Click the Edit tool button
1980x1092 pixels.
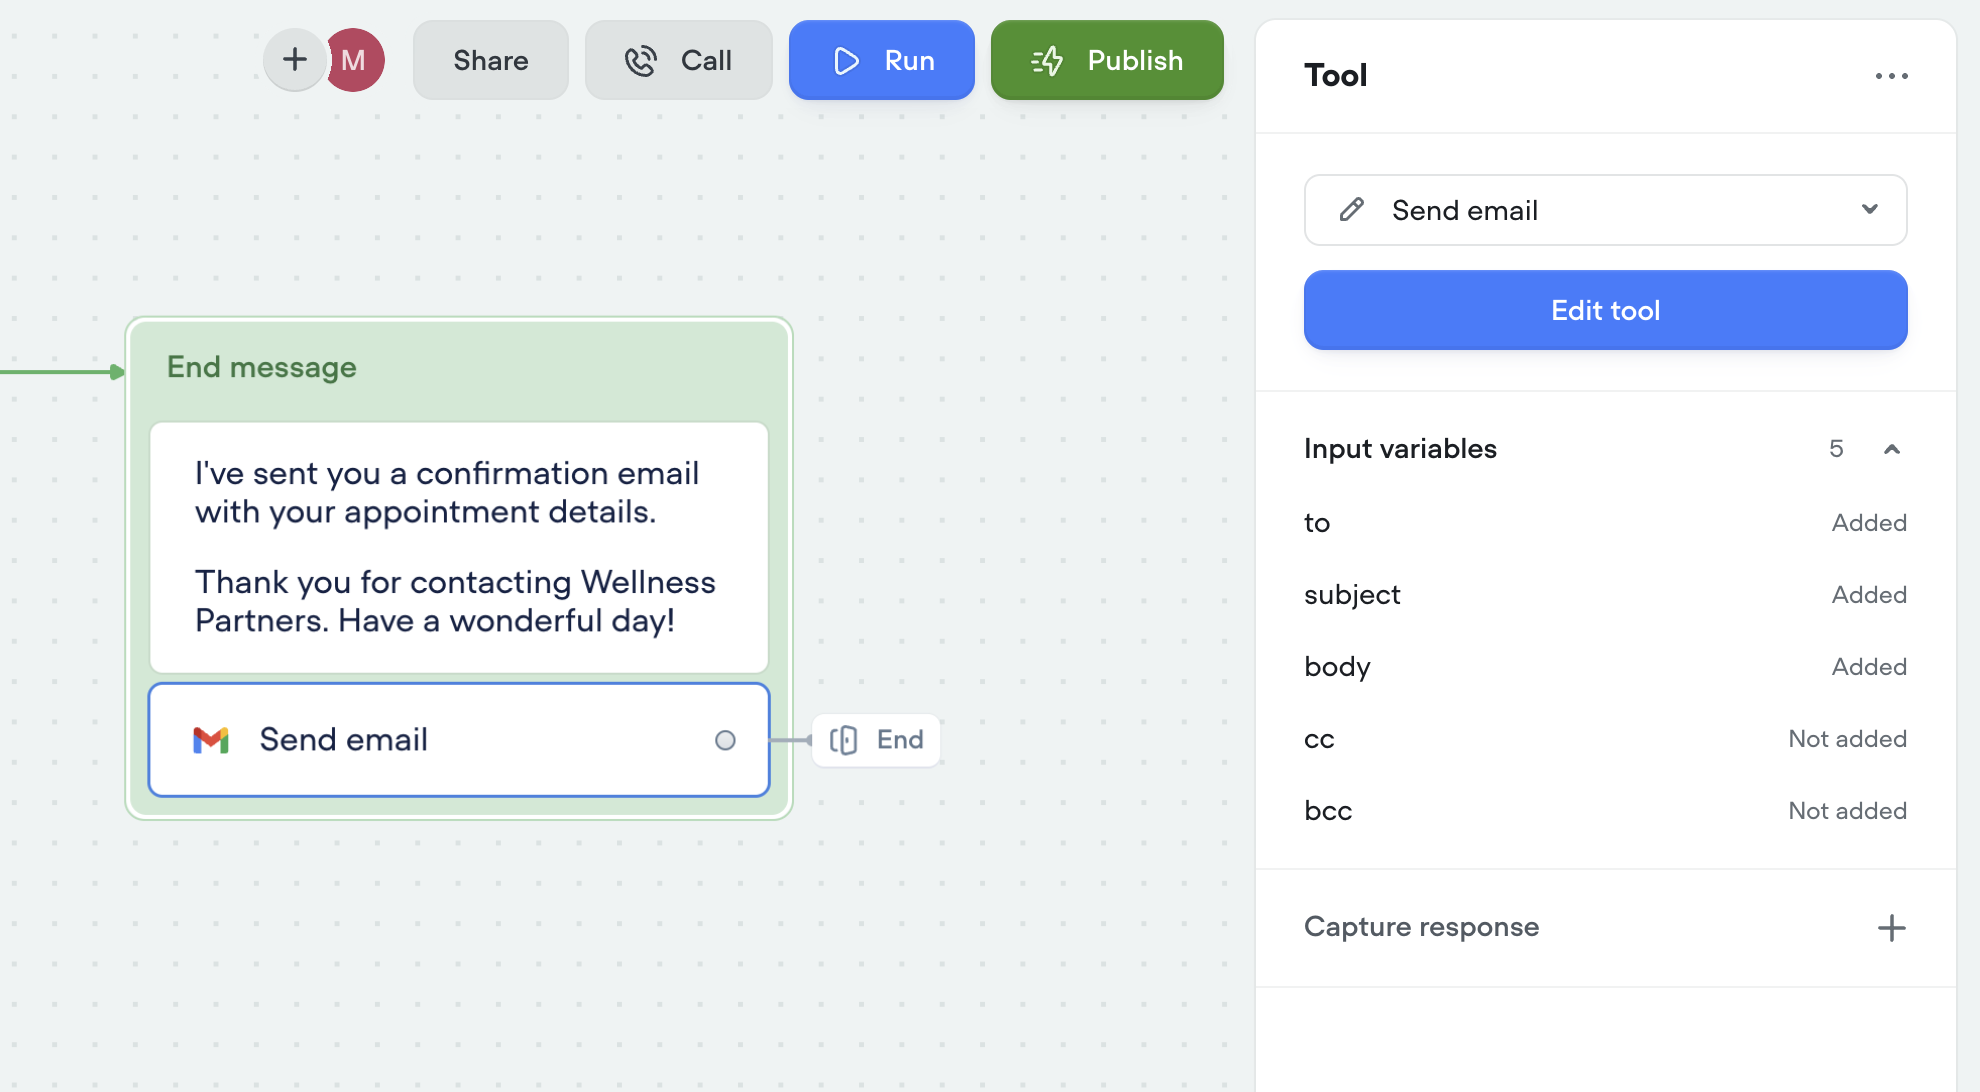coord(1605,310)
